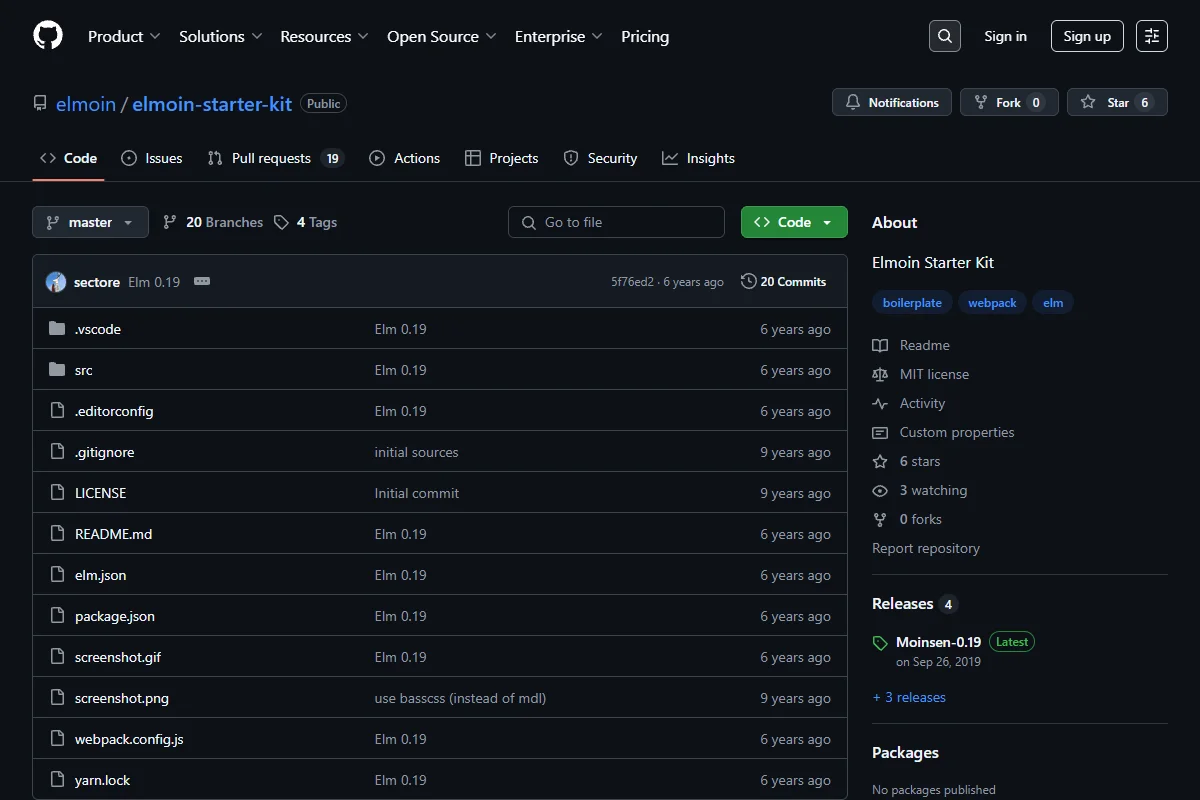Click the Notifications bell button
This screenshot has width=1200, height=800.
coord(892,102)
